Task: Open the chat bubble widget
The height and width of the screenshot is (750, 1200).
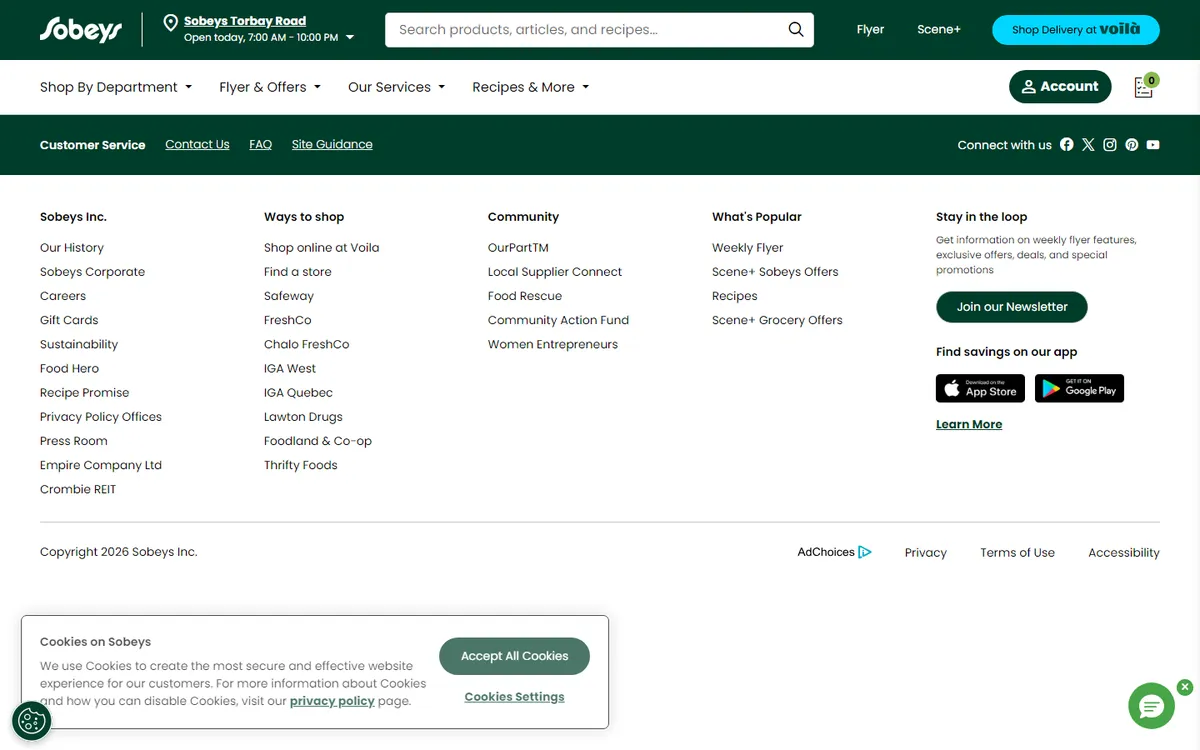Action: pos(1151,707)
